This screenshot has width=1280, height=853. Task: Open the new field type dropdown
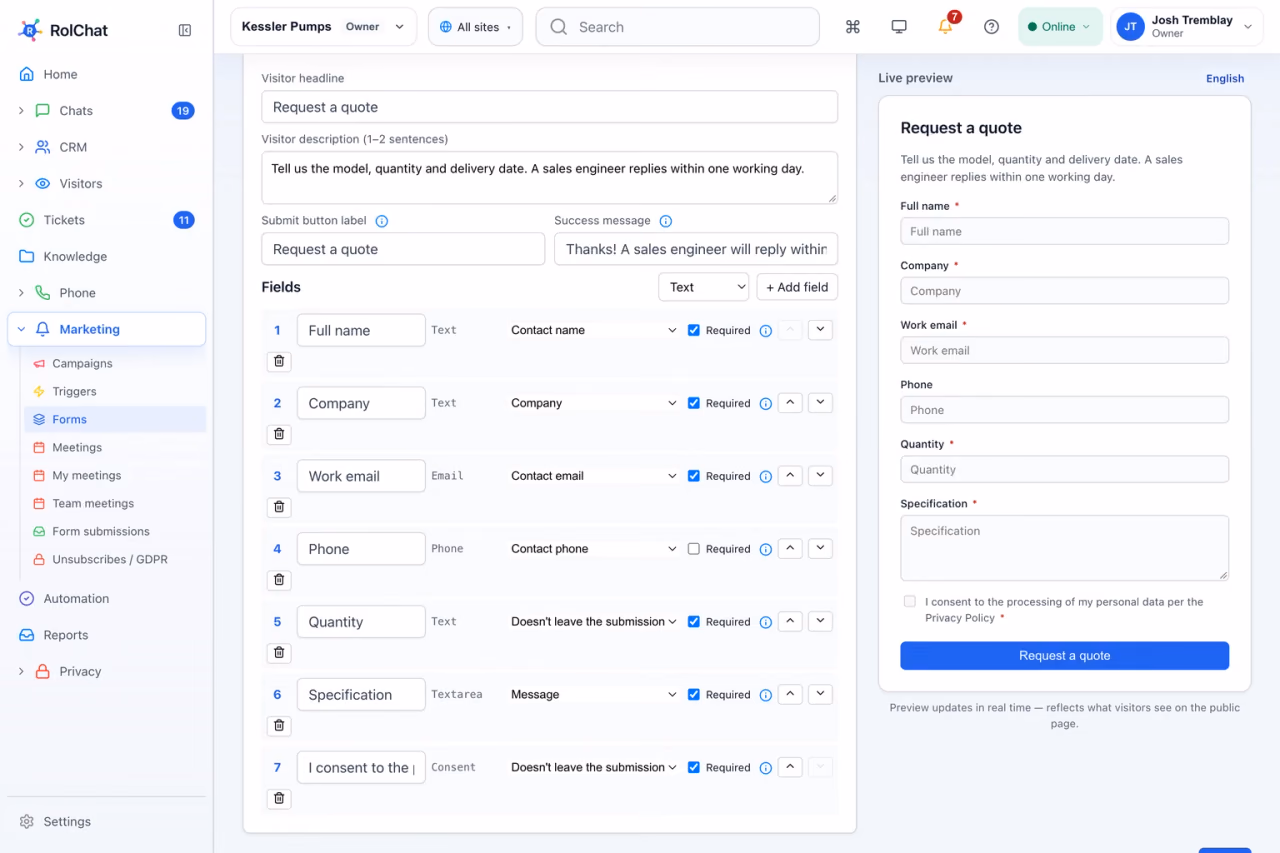coord(704,287)
